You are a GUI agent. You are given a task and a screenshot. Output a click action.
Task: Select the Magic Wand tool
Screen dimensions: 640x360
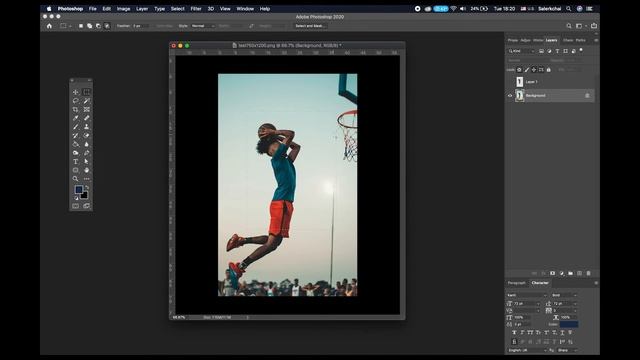[87, 101]
